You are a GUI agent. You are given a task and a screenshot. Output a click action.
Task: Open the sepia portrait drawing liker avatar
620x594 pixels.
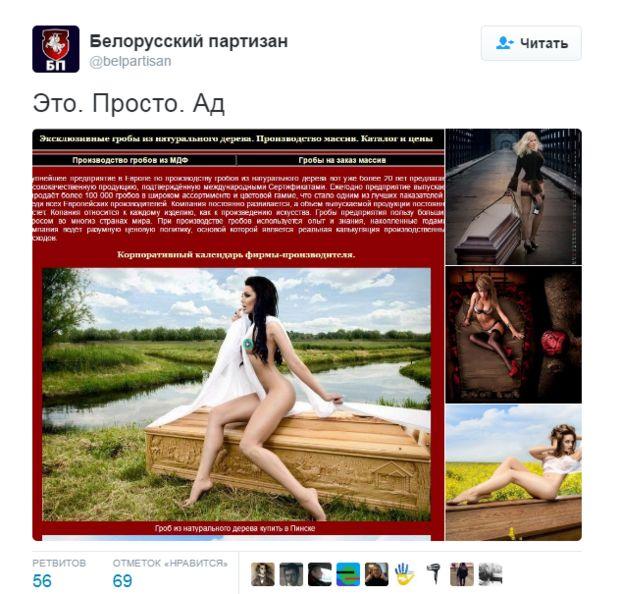[x=263, y=574]
